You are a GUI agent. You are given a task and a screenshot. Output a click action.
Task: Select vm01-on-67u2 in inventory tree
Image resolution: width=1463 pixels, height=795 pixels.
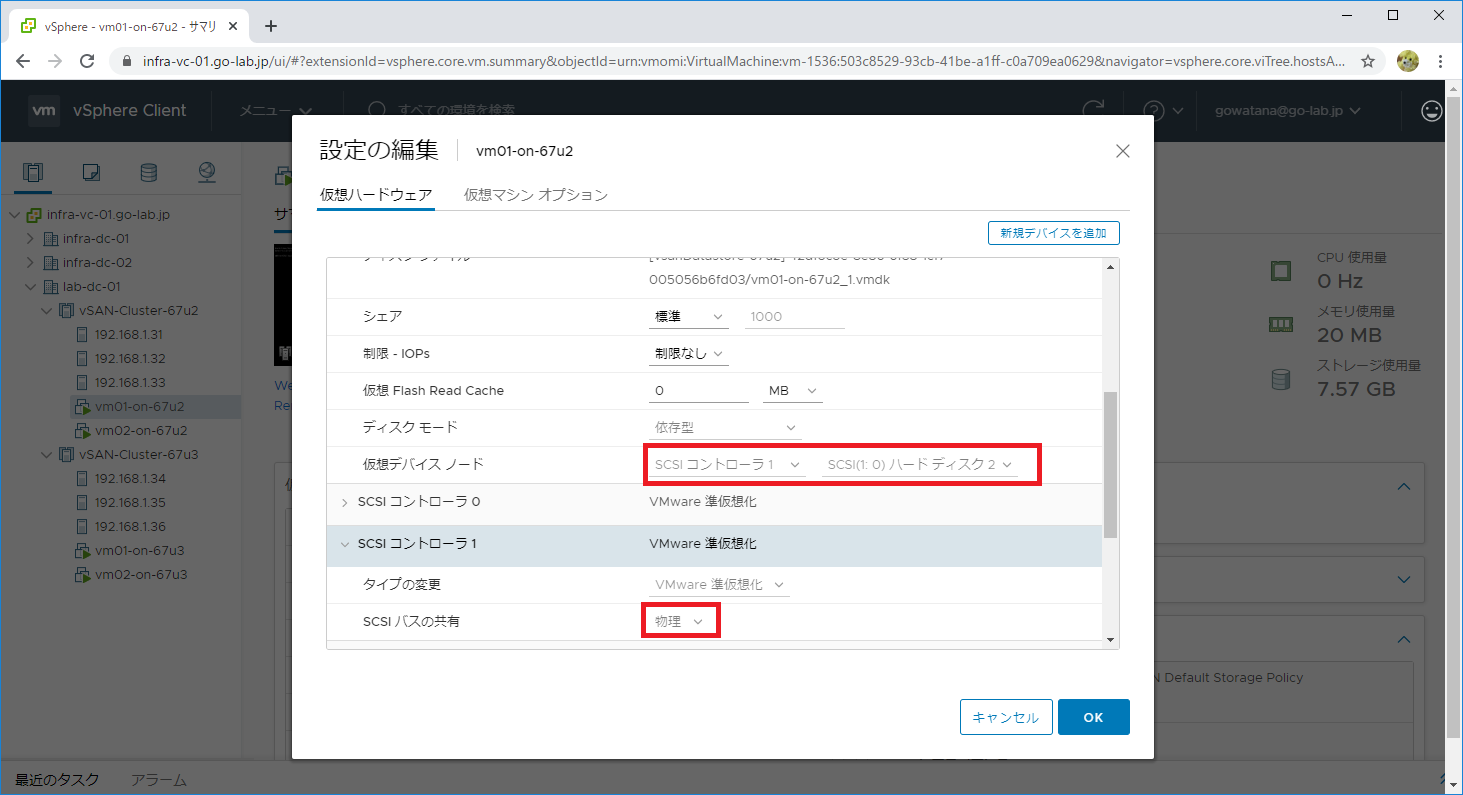140,406
